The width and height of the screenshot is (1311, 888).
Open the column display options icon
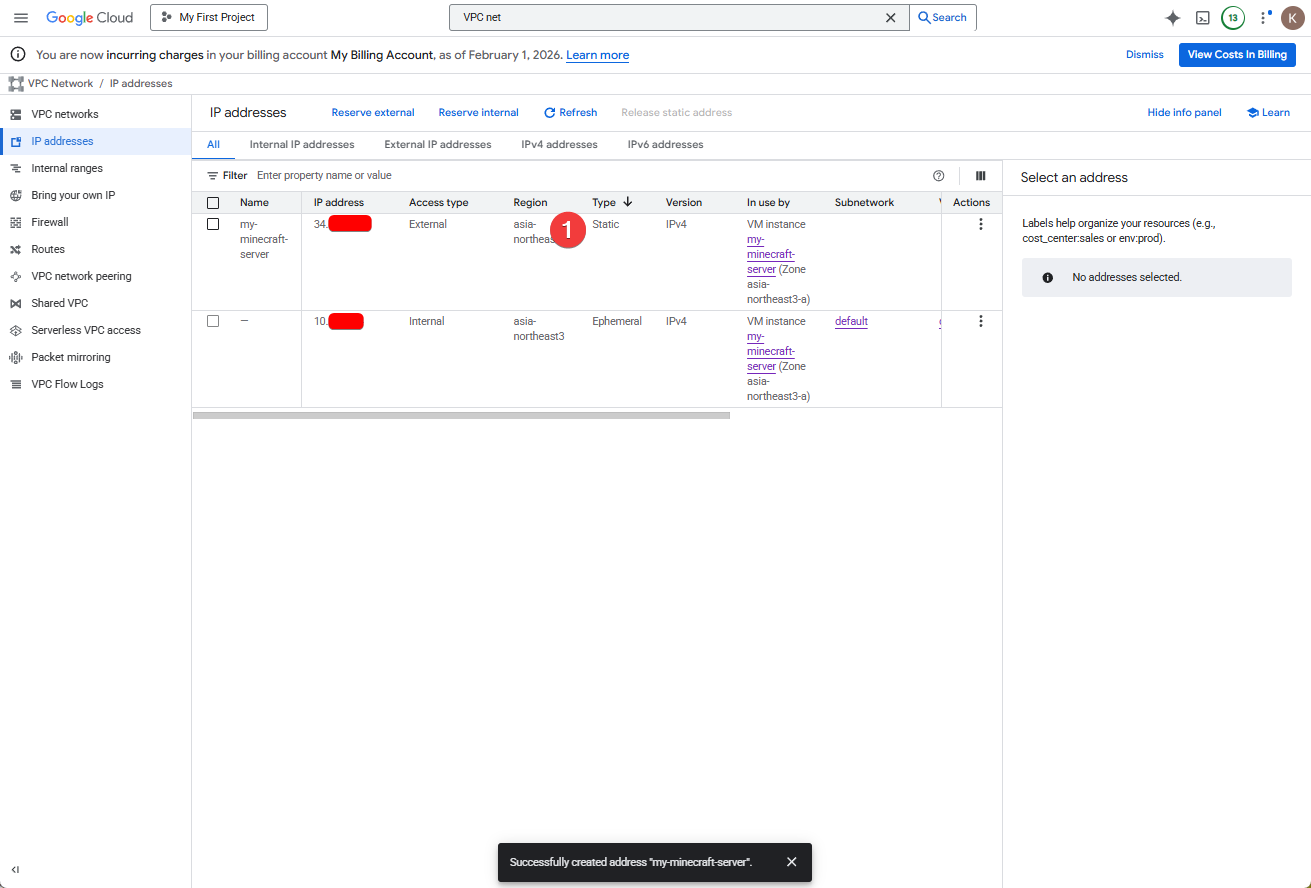pyautogui.click(x=981, y=176)
